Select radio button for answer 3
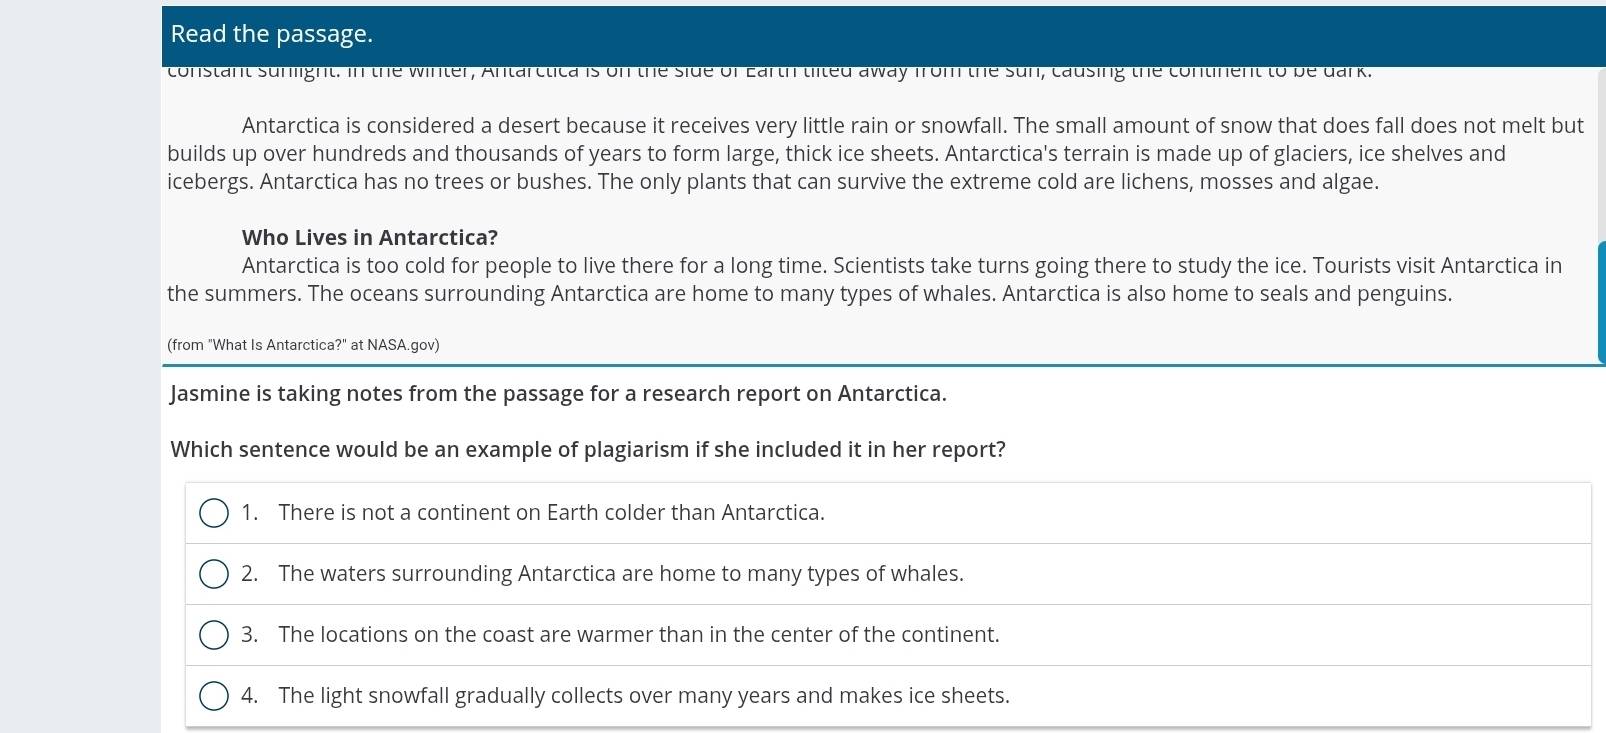Screen dimensions: 1606x733 point(214,635)
